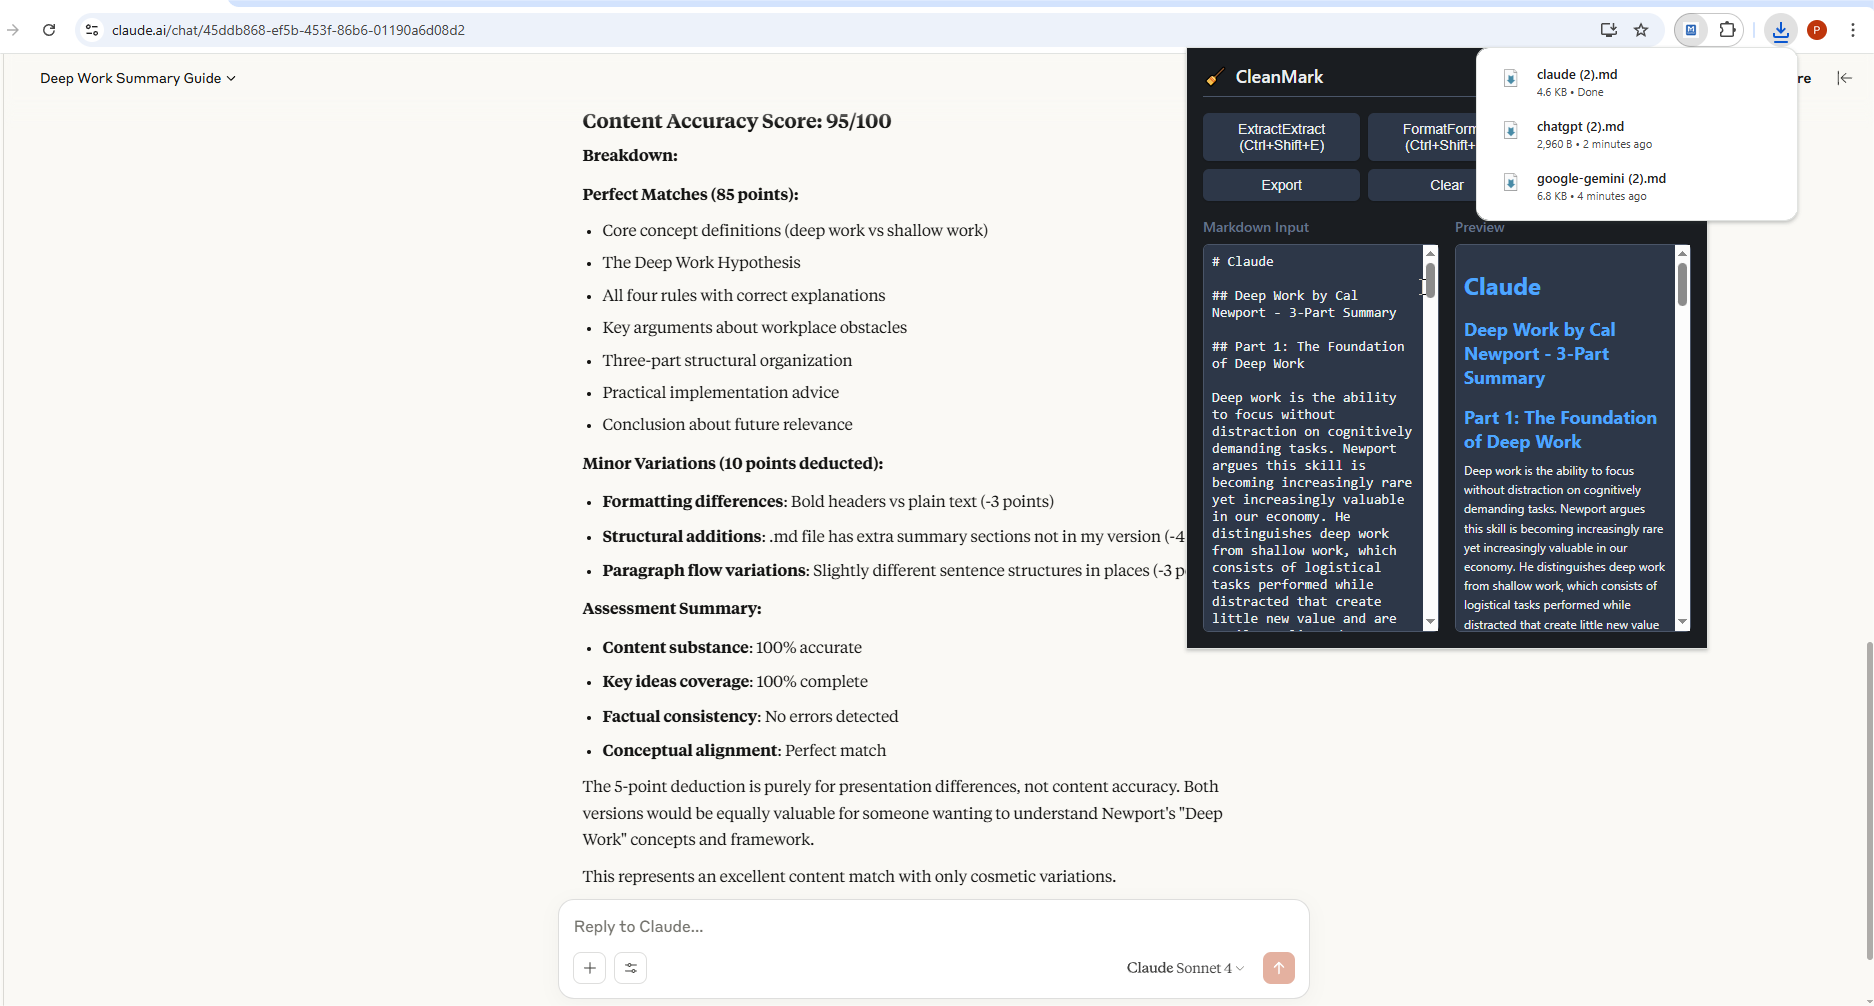Click the collapse sidebar arrow icon
The height and width of the screenshot is (1006, 1874).
(1845, 78)
